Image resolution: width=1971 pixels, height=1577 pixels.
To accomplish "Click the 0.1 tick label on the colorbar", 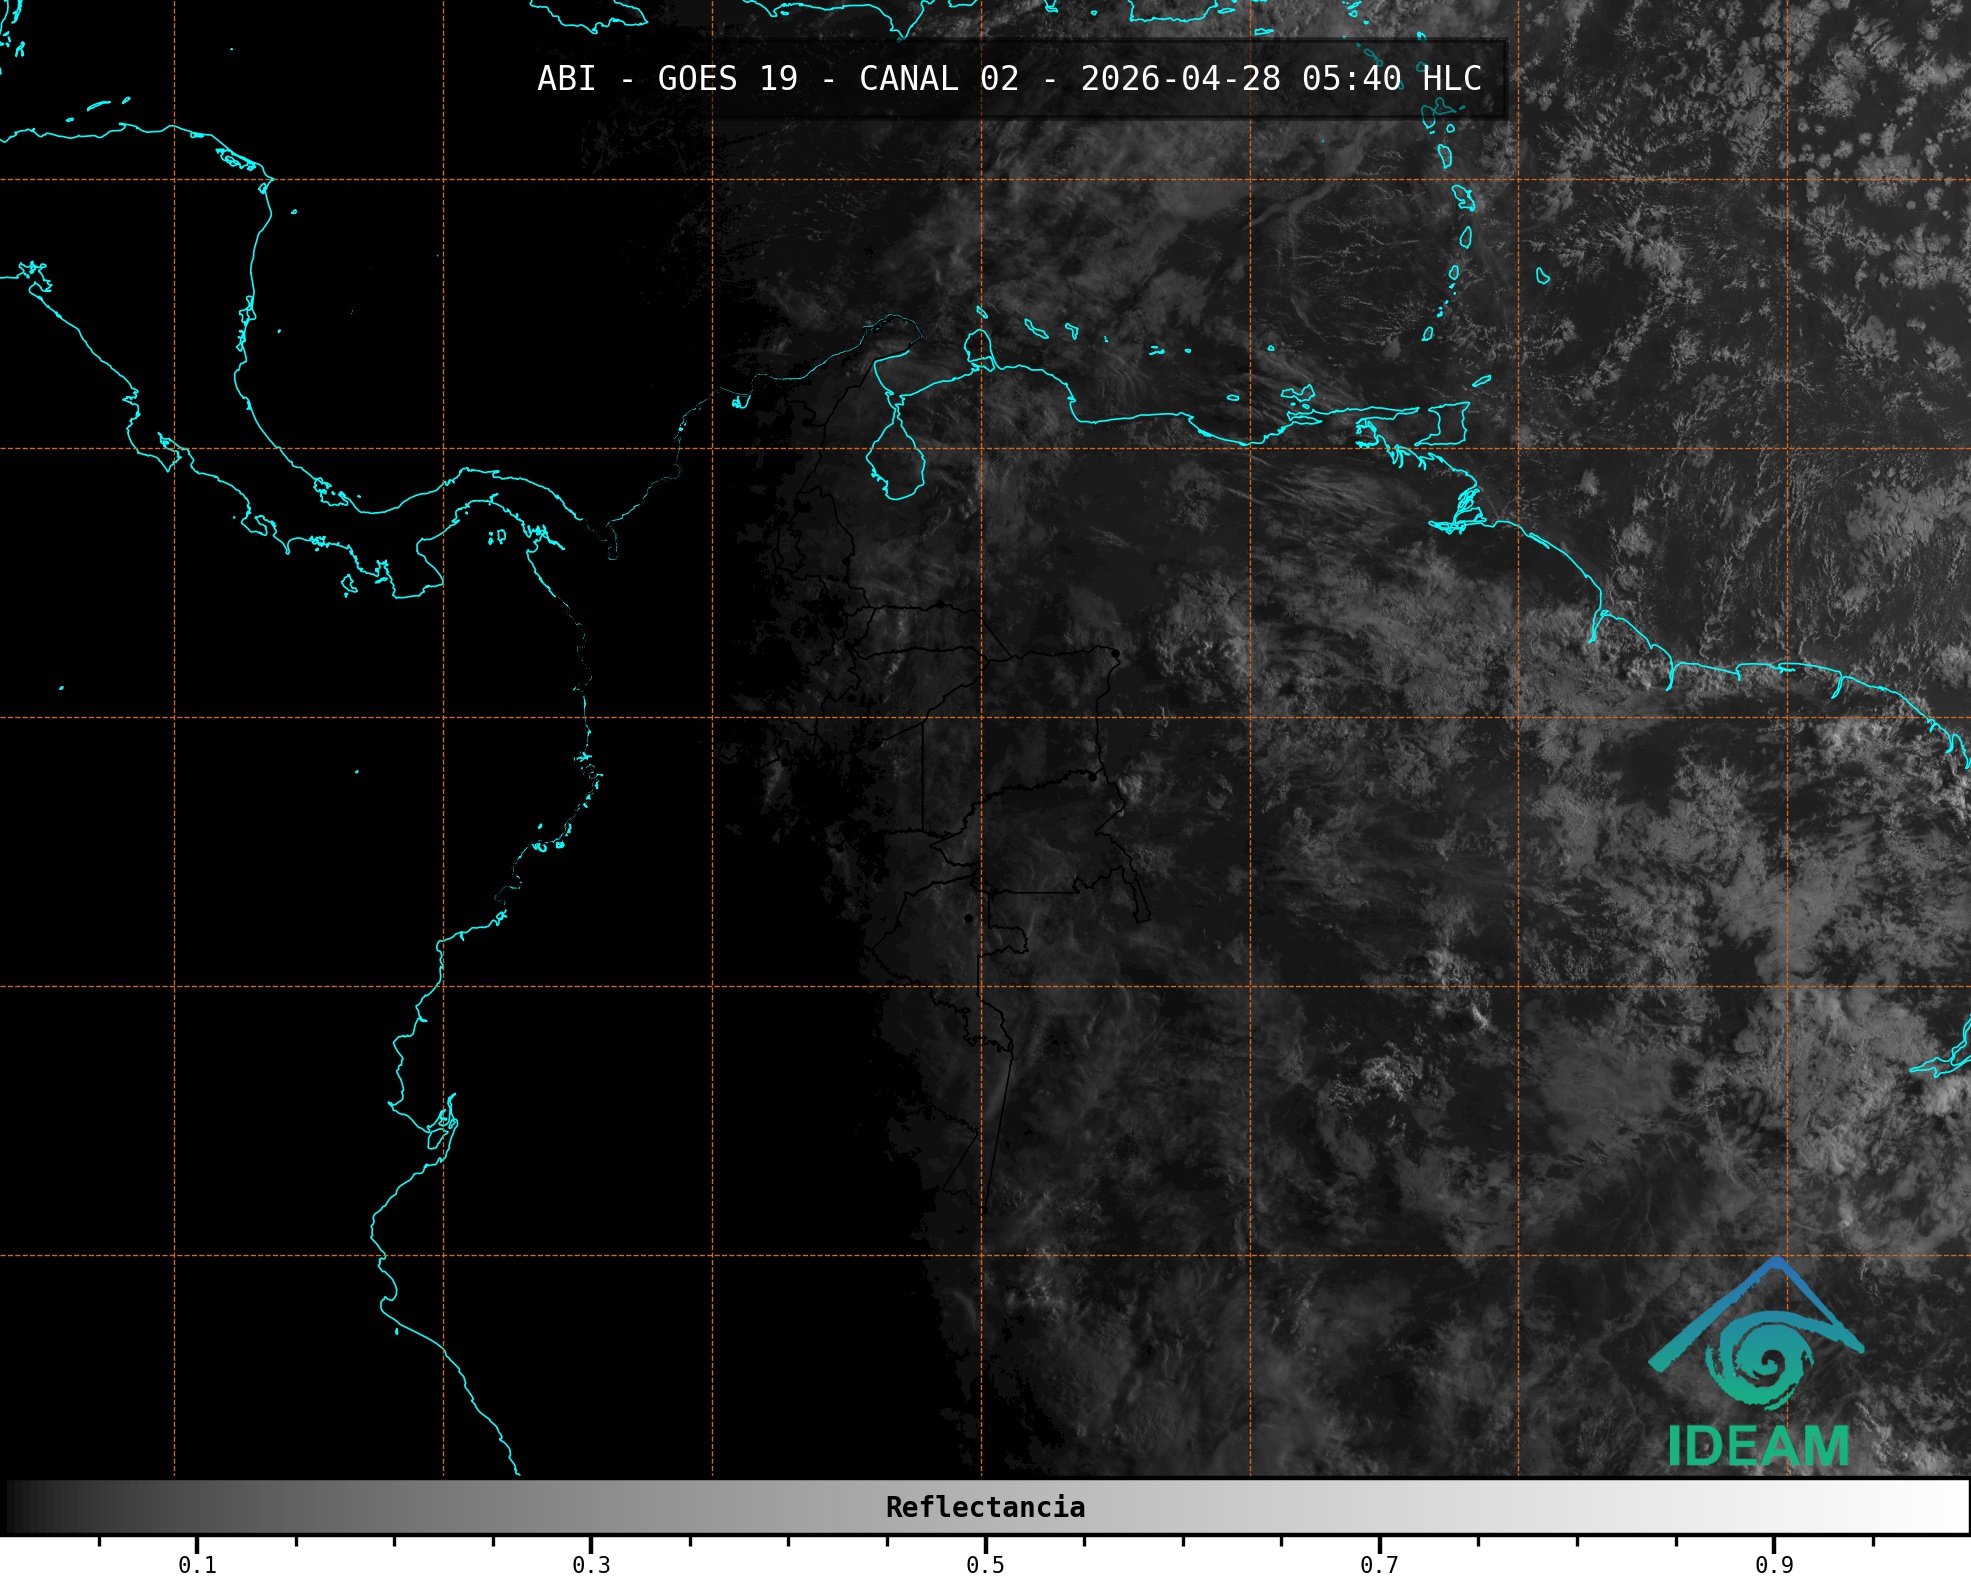I will point(197,1564).
